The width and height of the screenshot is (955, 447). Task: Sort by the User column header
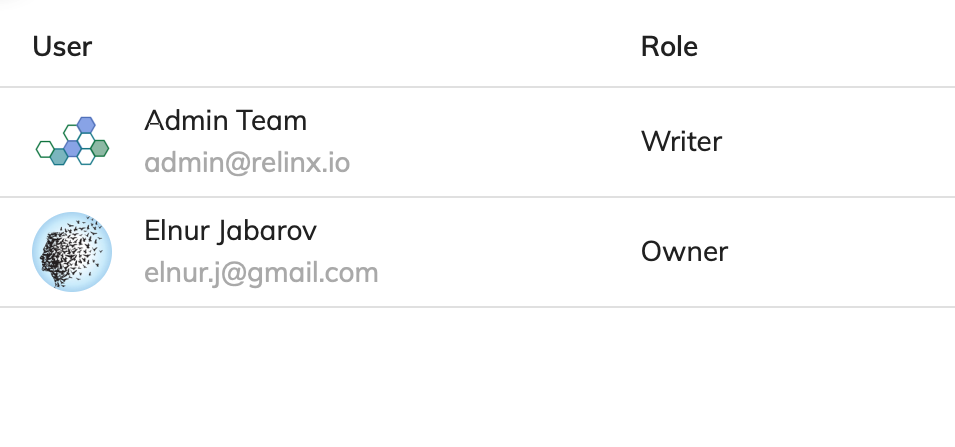(x=62, y=46)
